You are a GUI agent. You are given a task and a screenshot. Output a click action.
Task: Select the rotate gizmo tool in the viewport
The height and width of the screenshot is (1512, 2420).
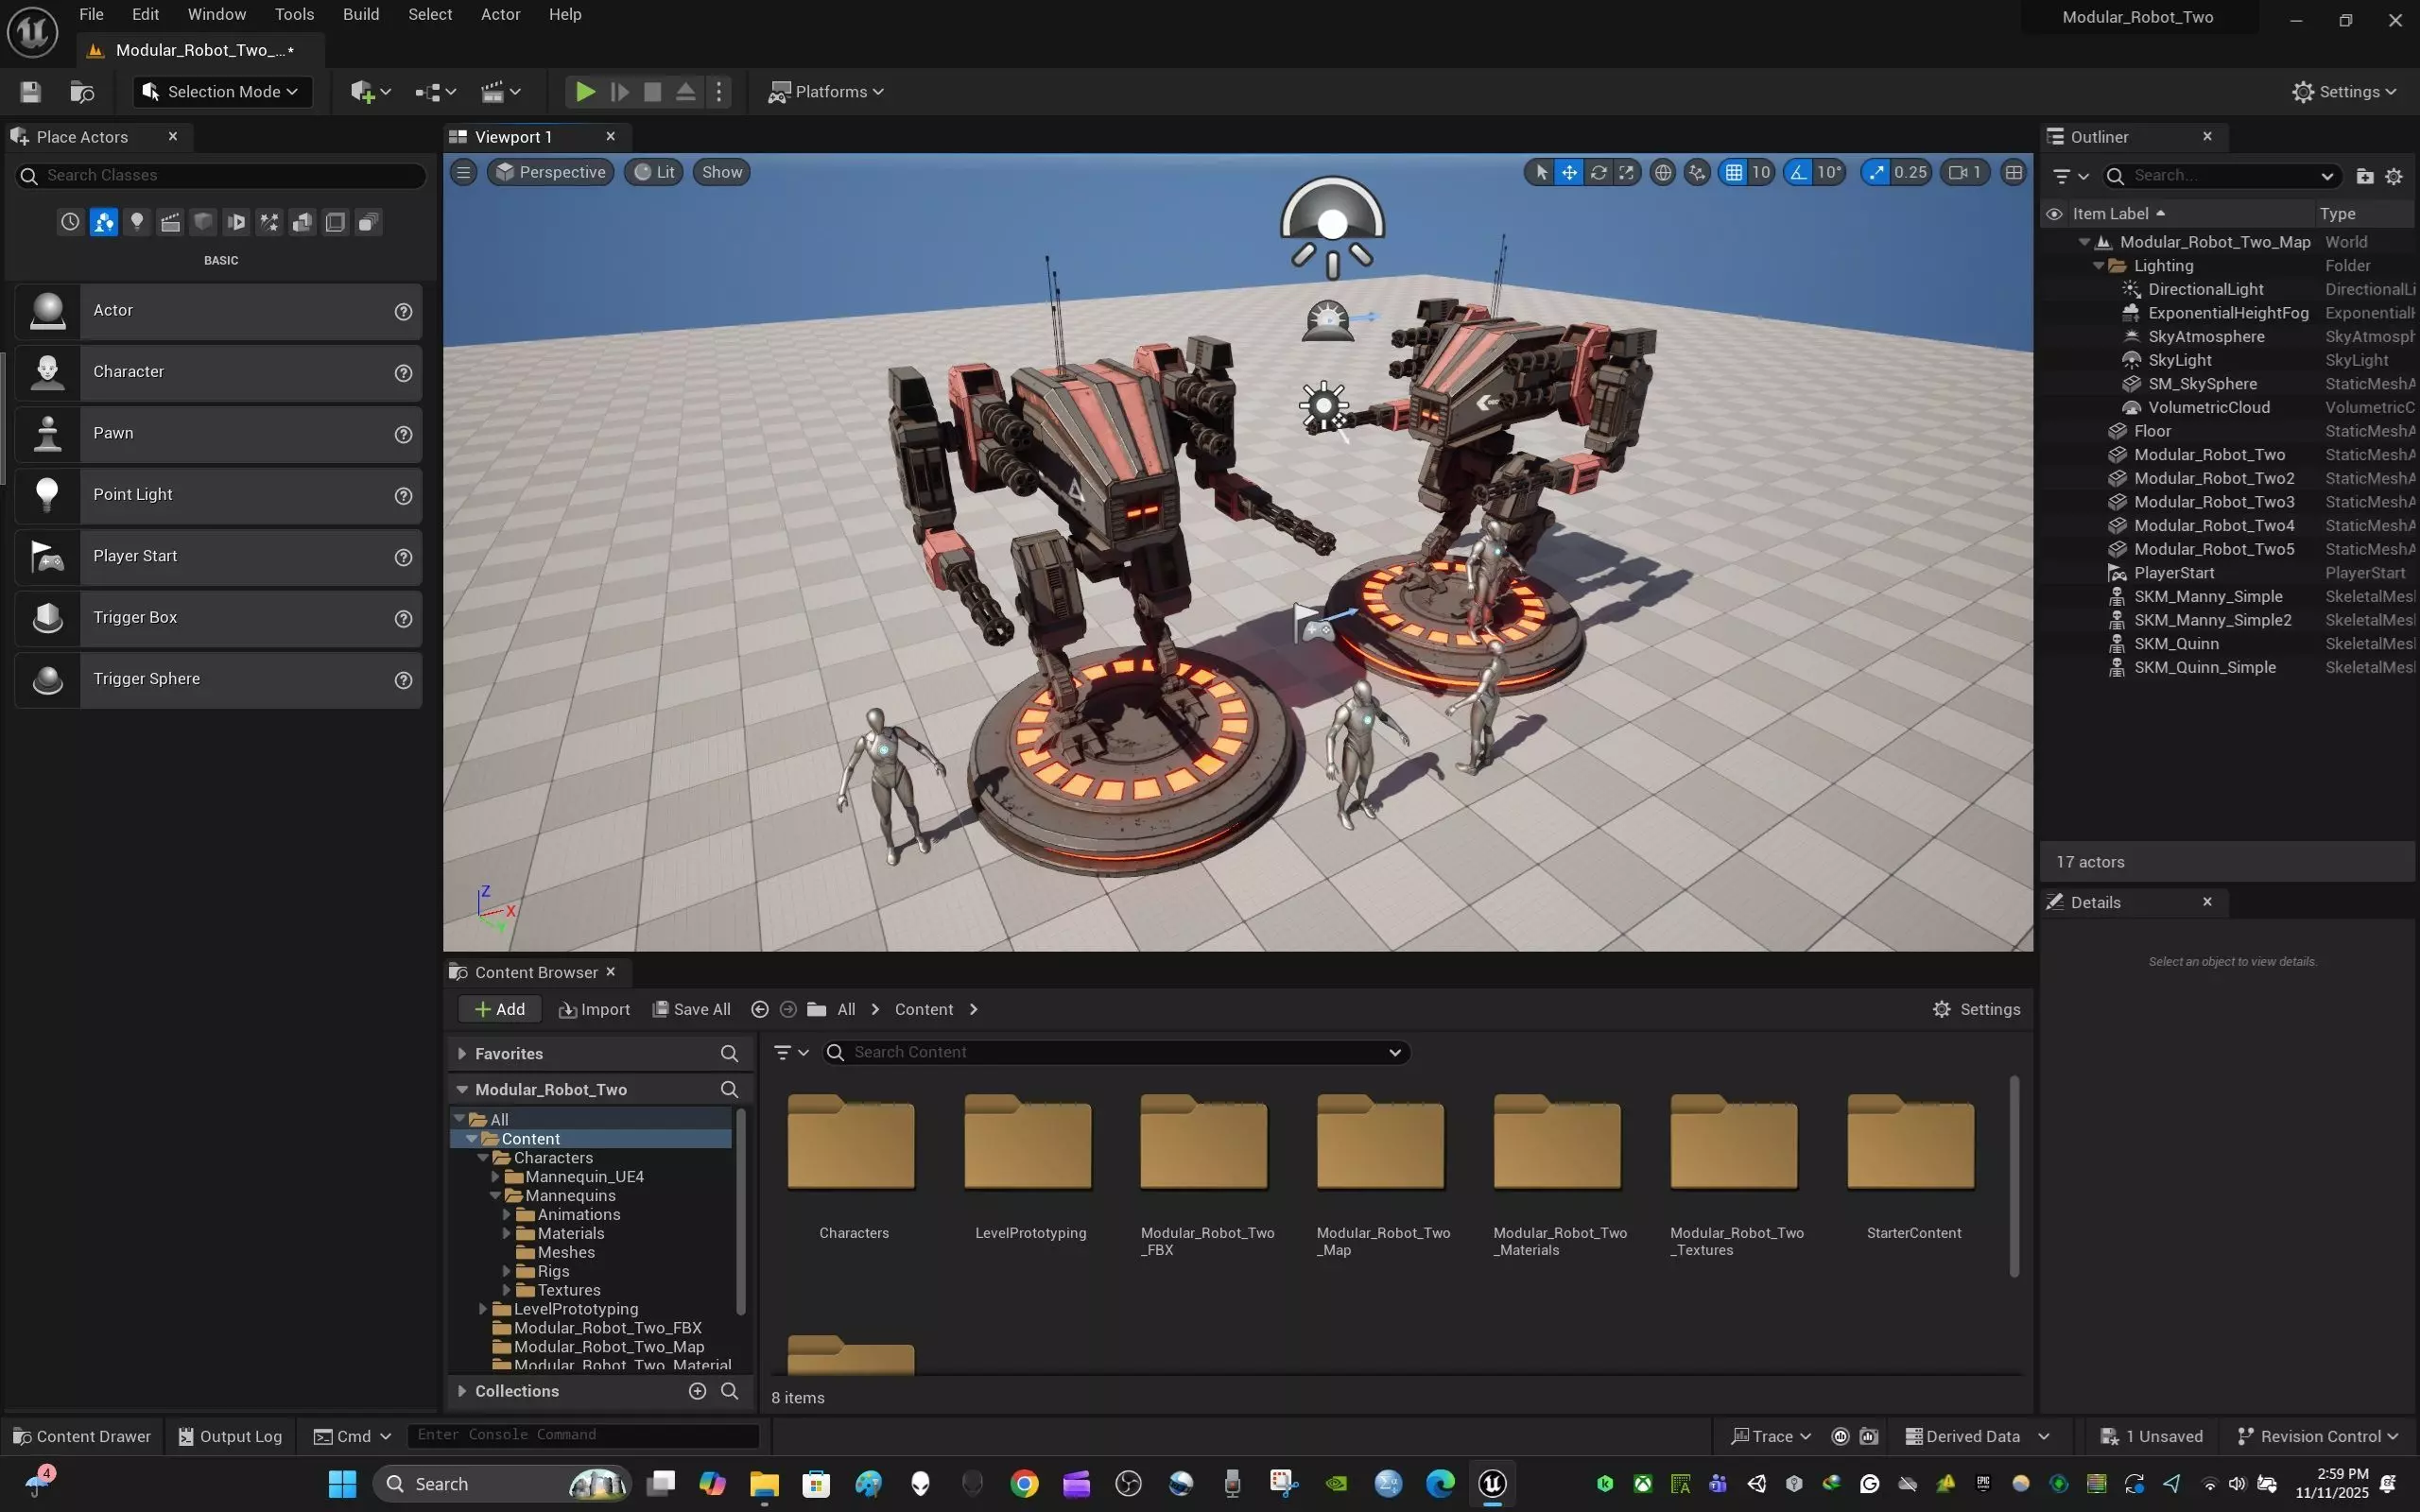1598,172
